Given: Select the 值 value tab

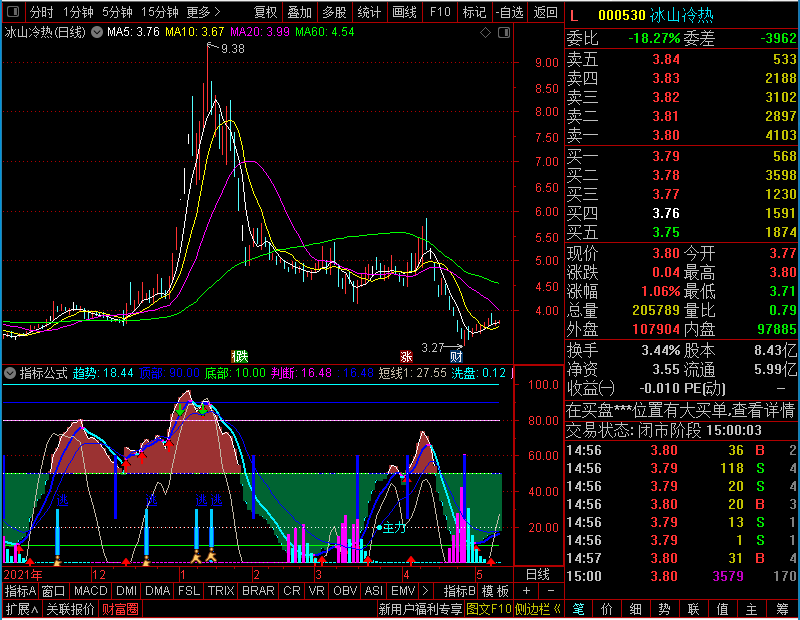Looking at the screenshot, I should 722,609.
